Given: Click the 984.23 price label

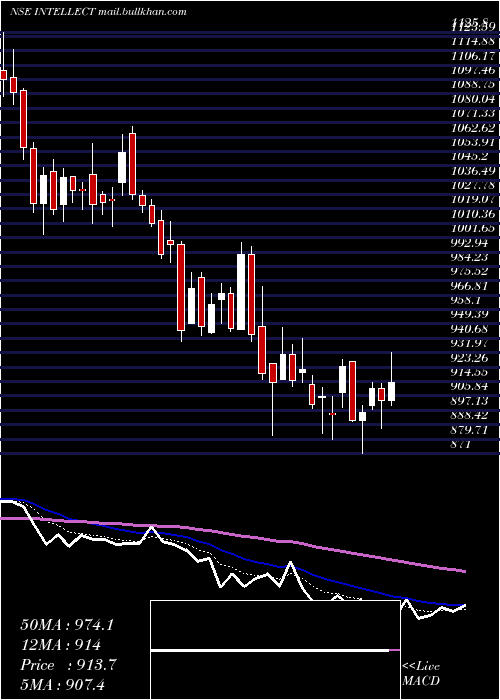Looking at the screenshot, I should (469, 257).
